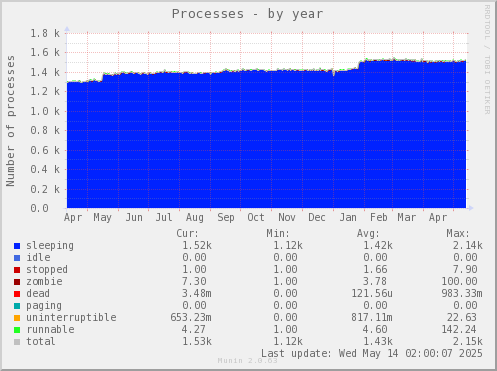
Task: Click the dead legend color swatch
Action: (x=17, y=294)
